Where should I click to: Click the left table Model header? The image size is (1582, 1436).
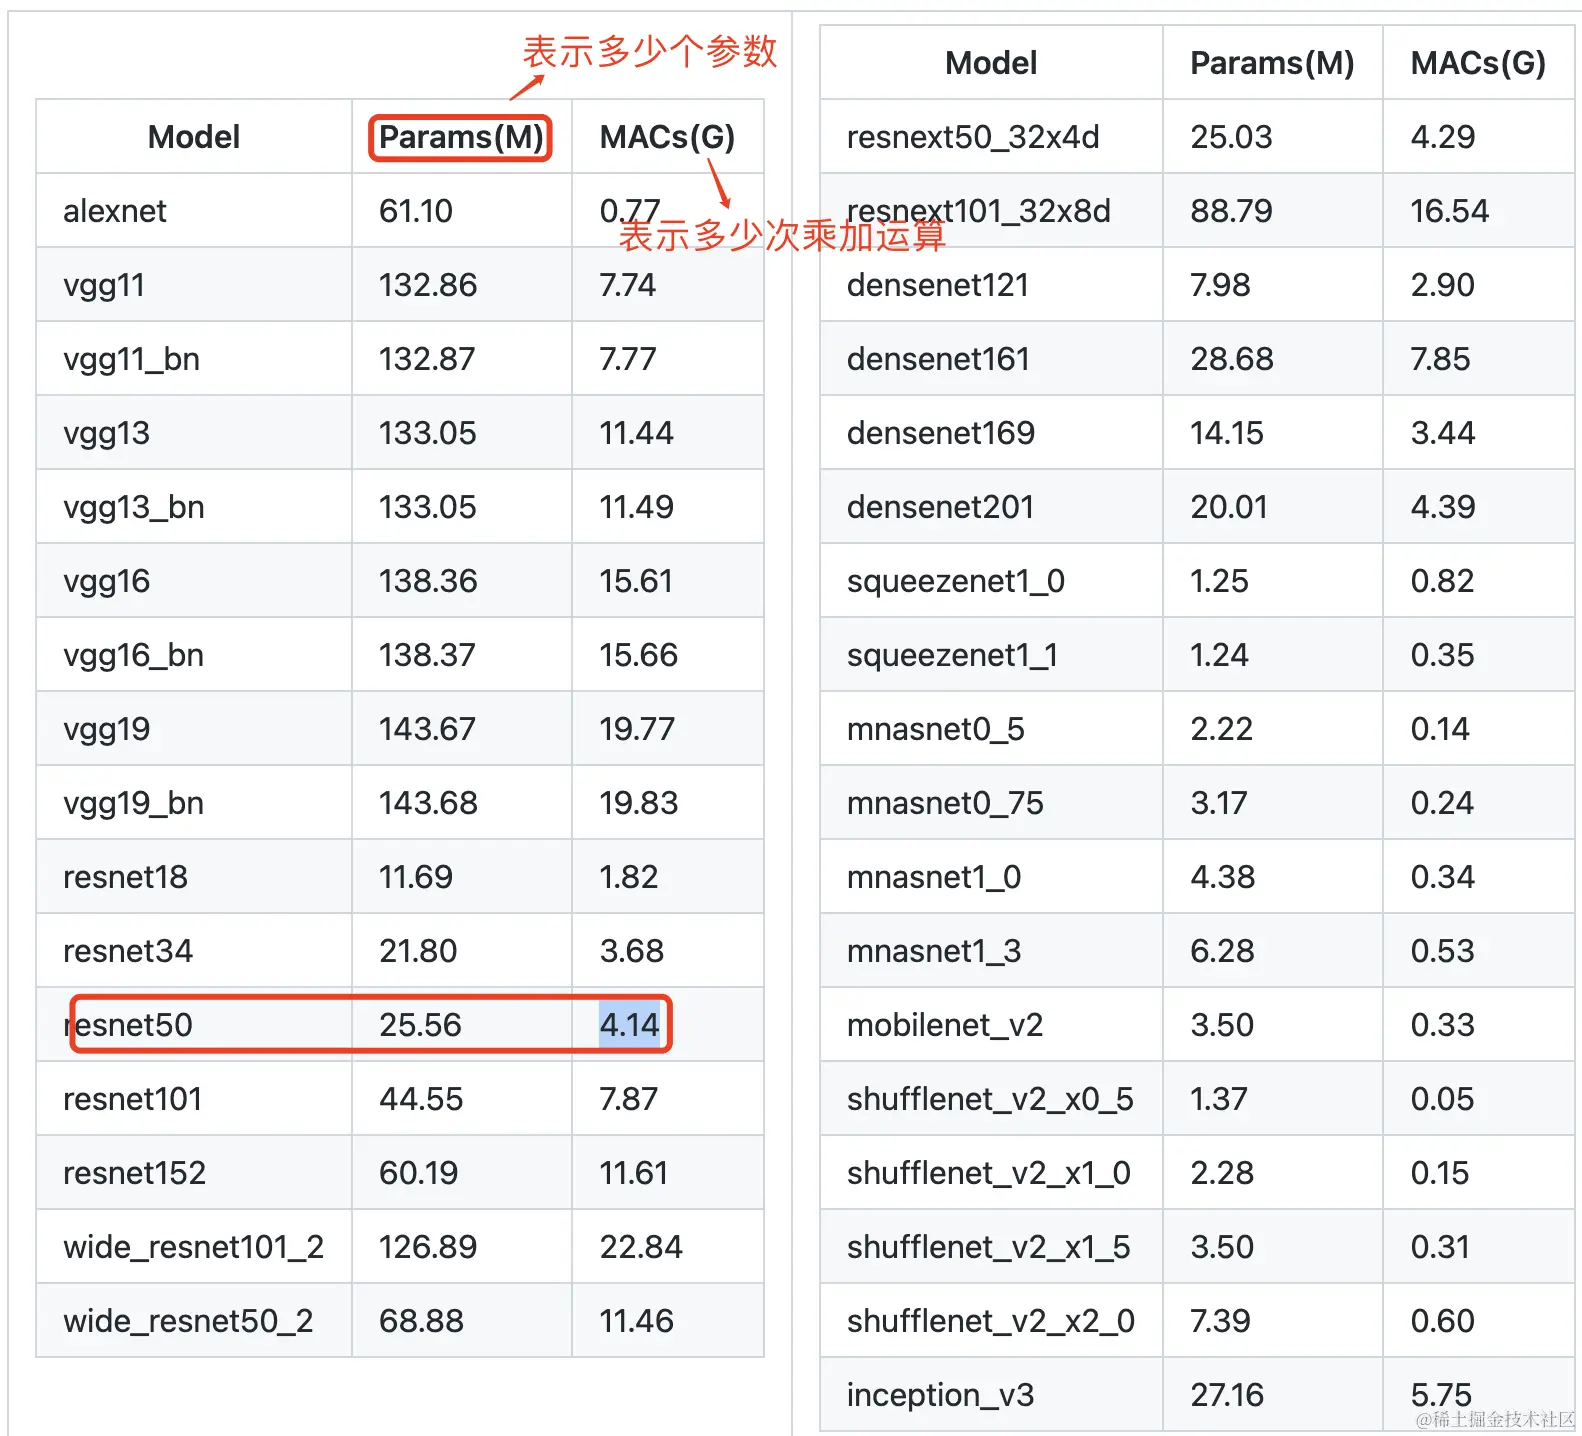[194, 137]
